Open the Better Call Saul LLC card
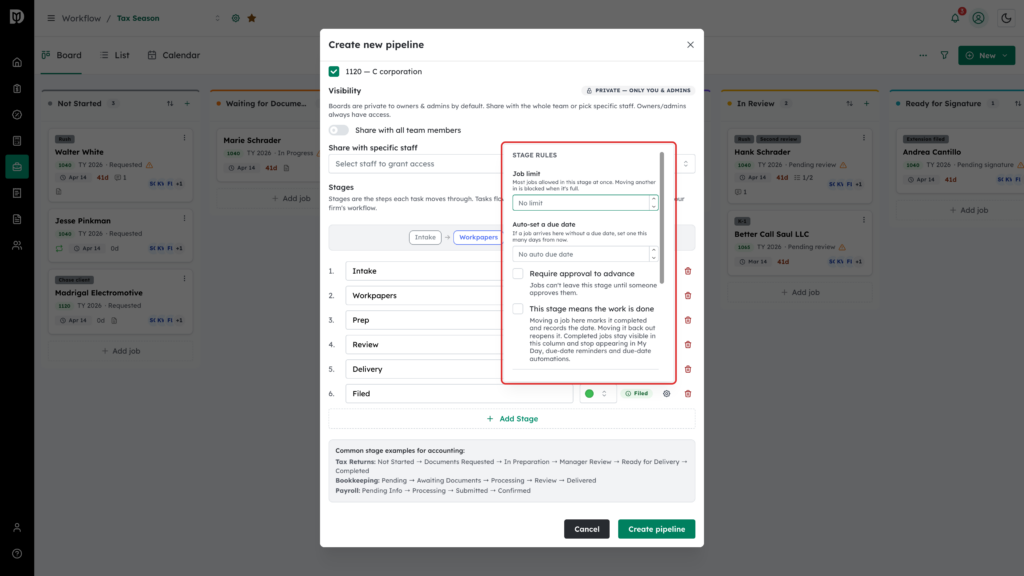Screen dimensions: 1024x576 (x=800, y=243)
